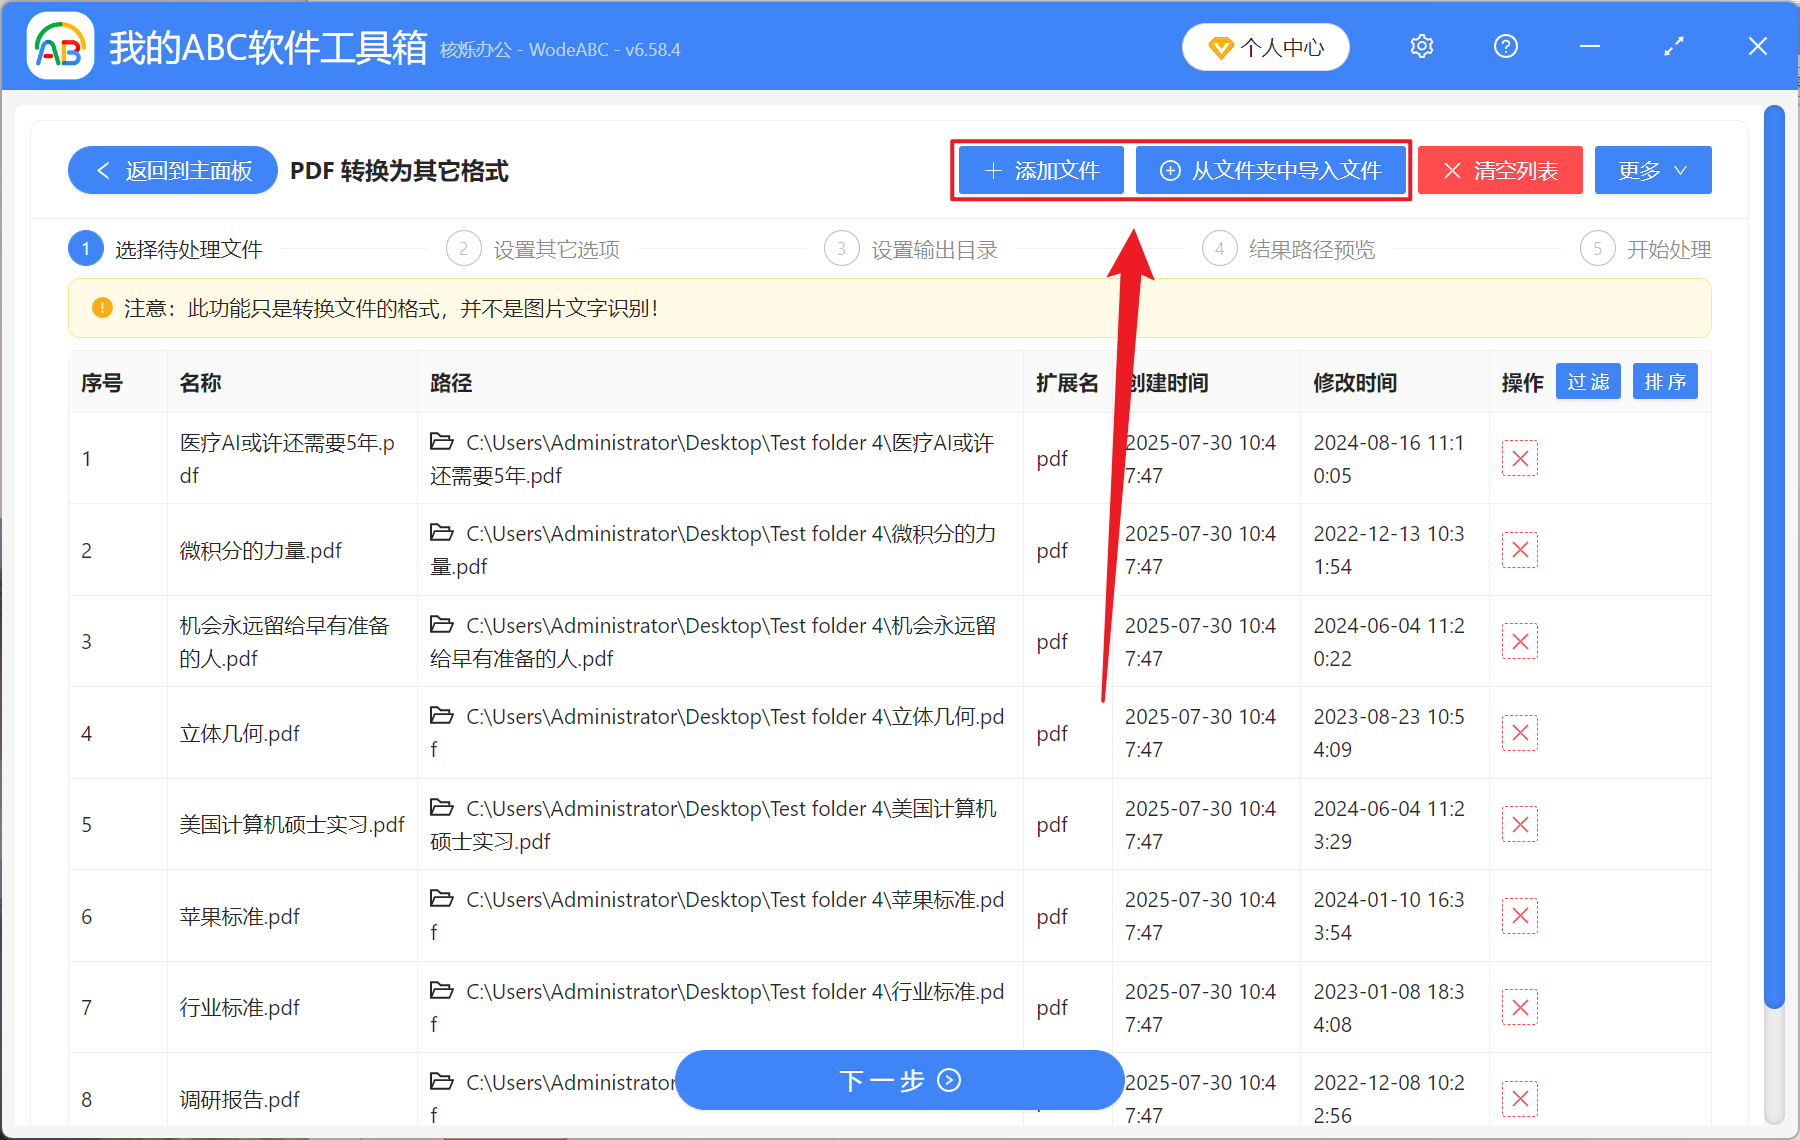Click 从文件夹中导入文件 button
1800x1140 pixels.
(x=1272, y=170)
